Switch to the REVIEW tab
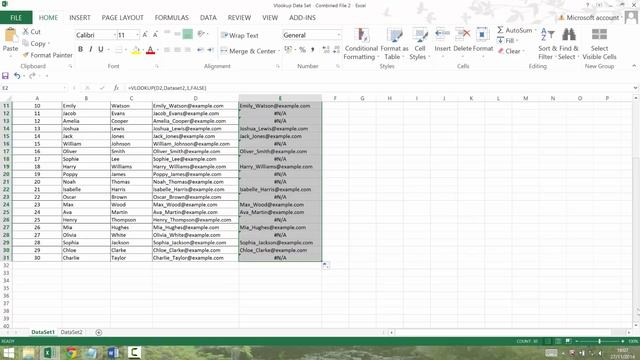Viewport: 640px width, 360px height. tap(239, 18)
